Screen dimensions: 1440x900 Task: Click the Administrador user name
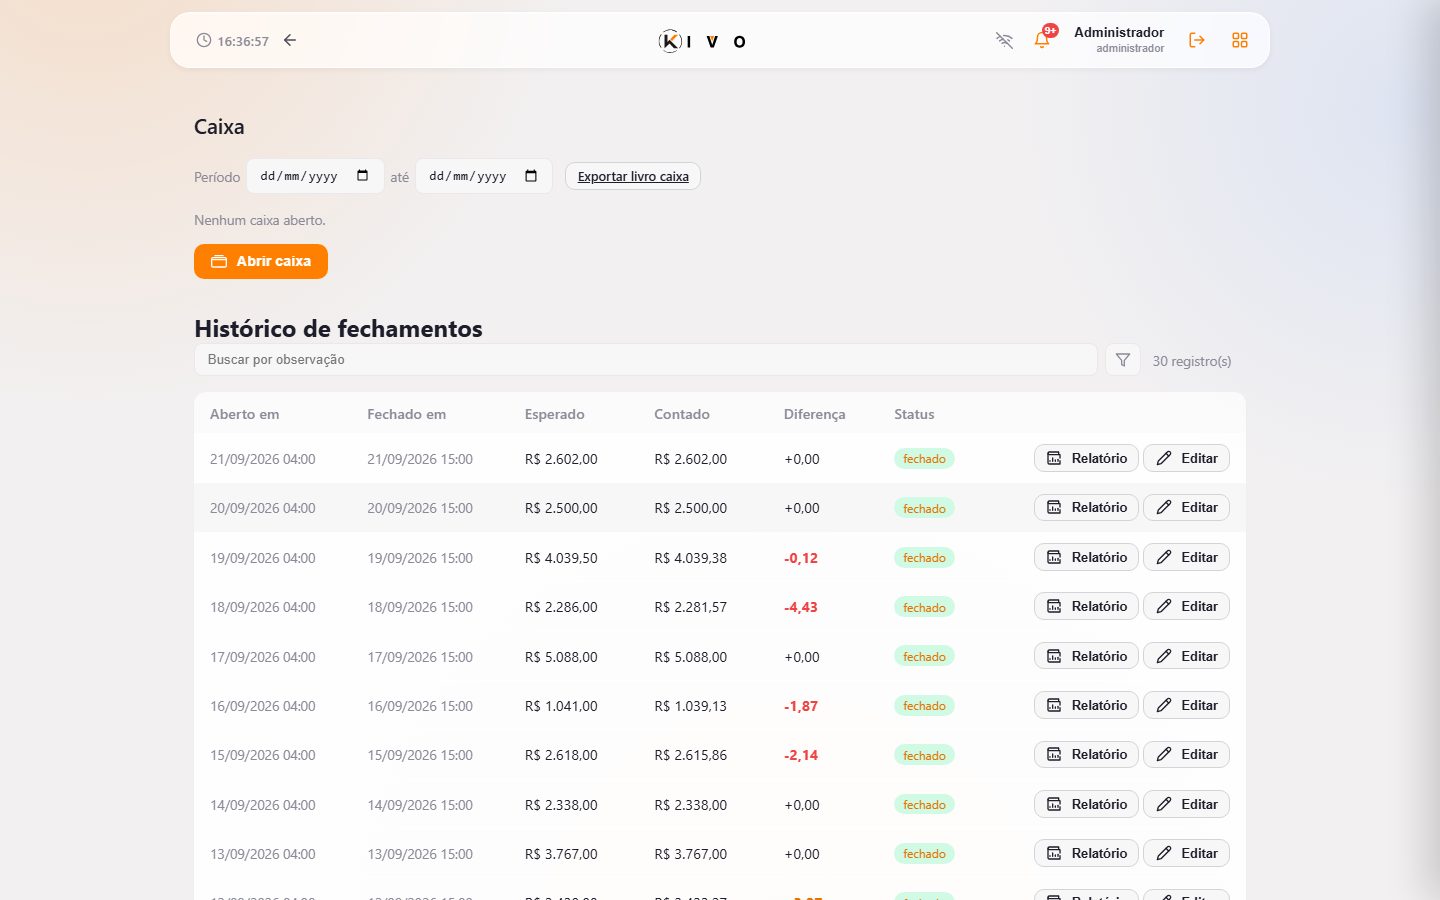click(x=1119, y=32)
